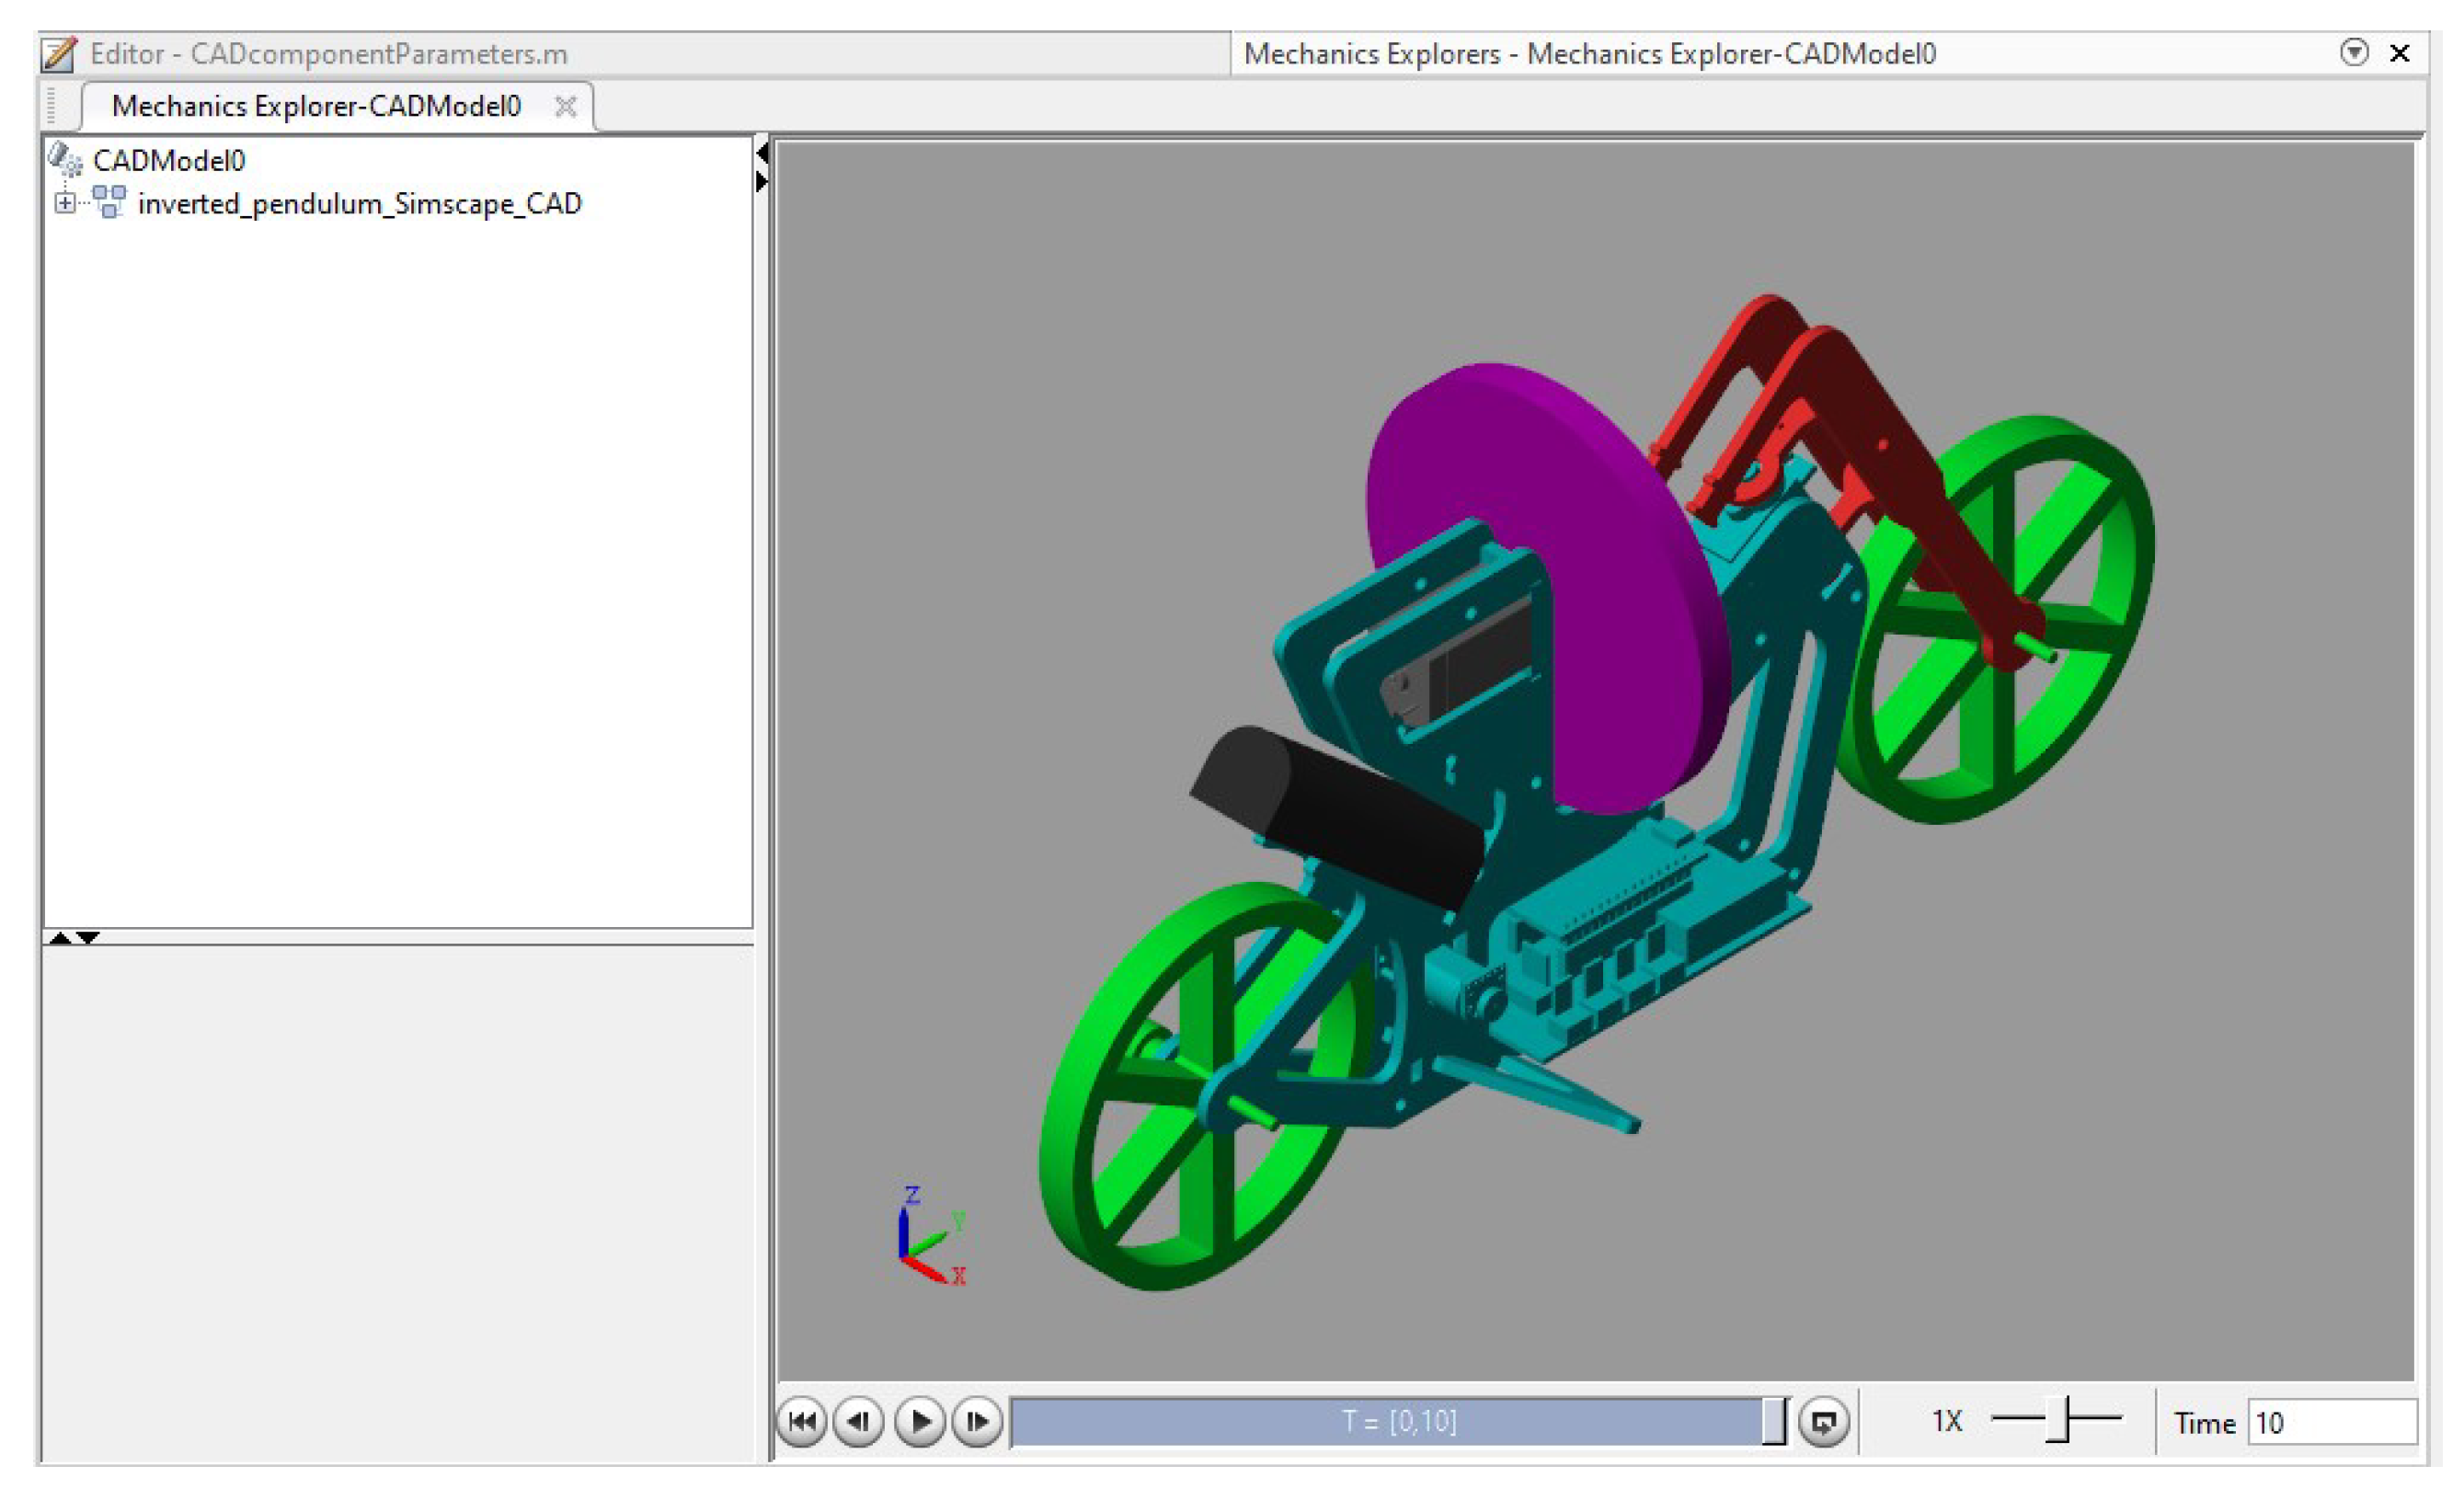Viewport: 2464px width, 1500px height.
Task: Select the CADModel0 root tree item
Action: click(169, 161)
